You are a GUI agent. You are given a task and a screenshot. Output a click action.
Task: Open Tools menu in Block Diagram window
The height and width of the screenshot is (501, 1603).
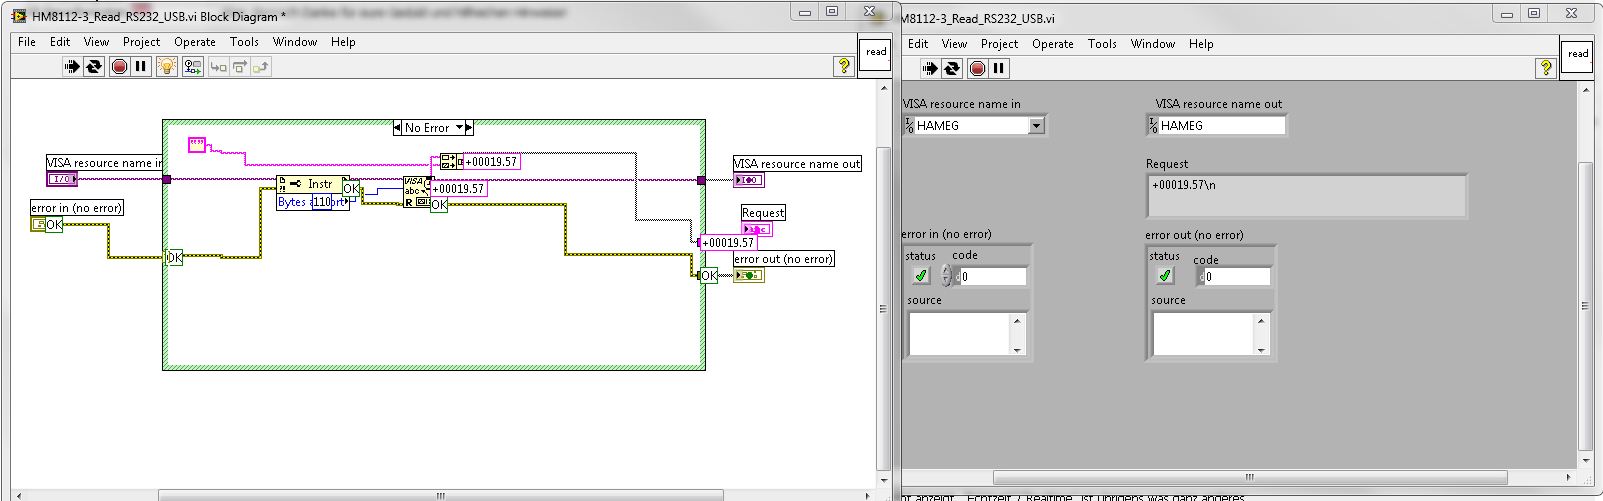click(244, 42)
